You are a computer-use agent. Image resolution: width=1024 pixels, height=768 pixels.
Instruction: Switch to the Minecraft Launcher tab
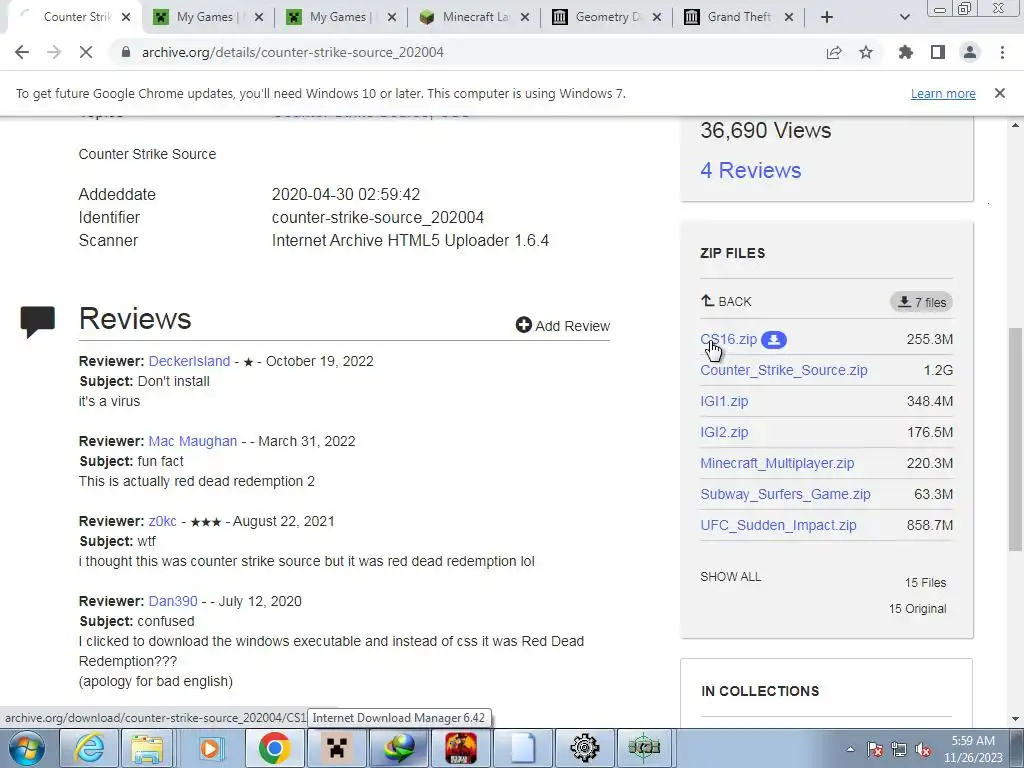(x=473, y=17)
